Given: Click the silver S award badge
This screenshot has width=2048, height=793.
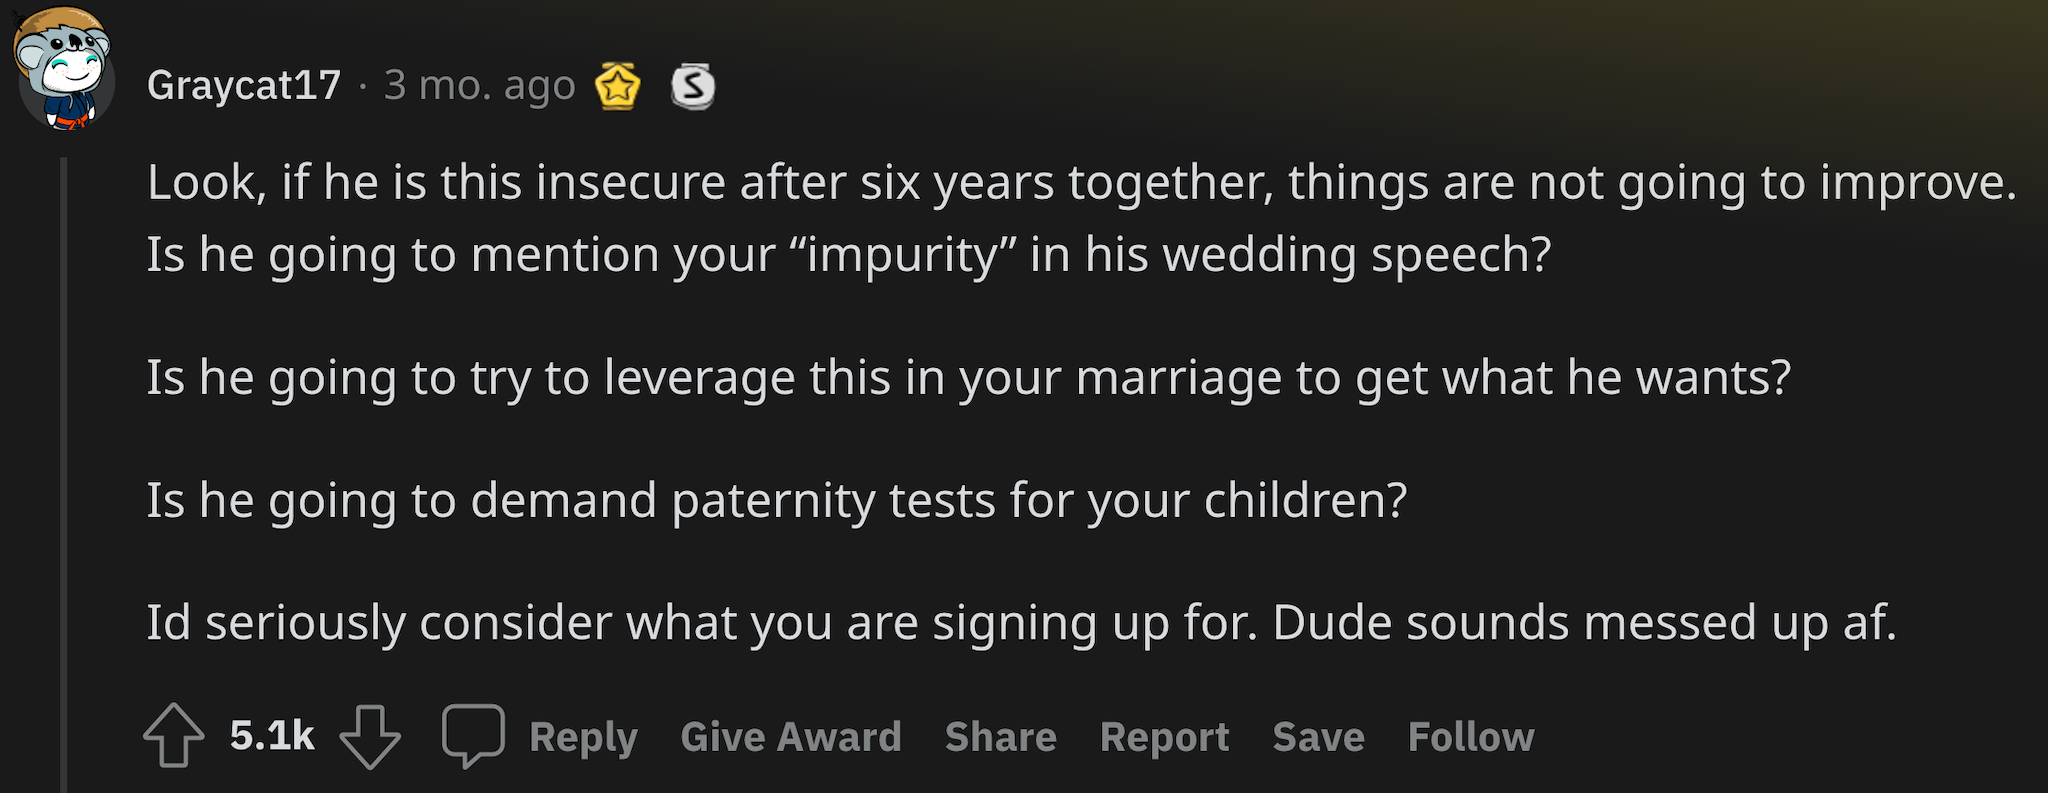Looking at the screenshot, I should point(693,86).
